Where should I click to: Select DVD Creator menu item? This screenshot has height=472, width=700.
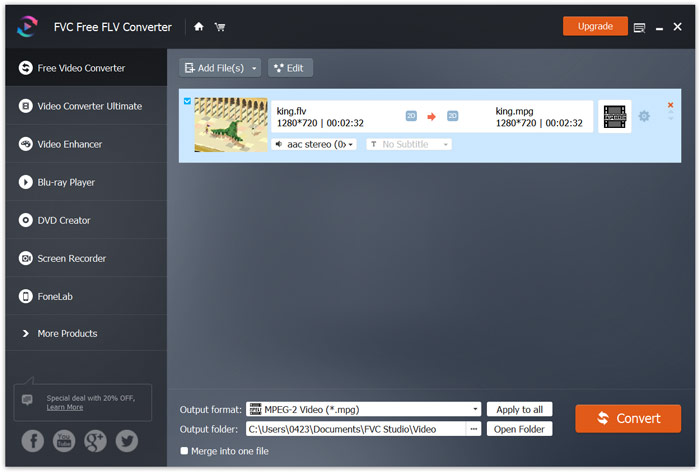click(x=86, y=220)
